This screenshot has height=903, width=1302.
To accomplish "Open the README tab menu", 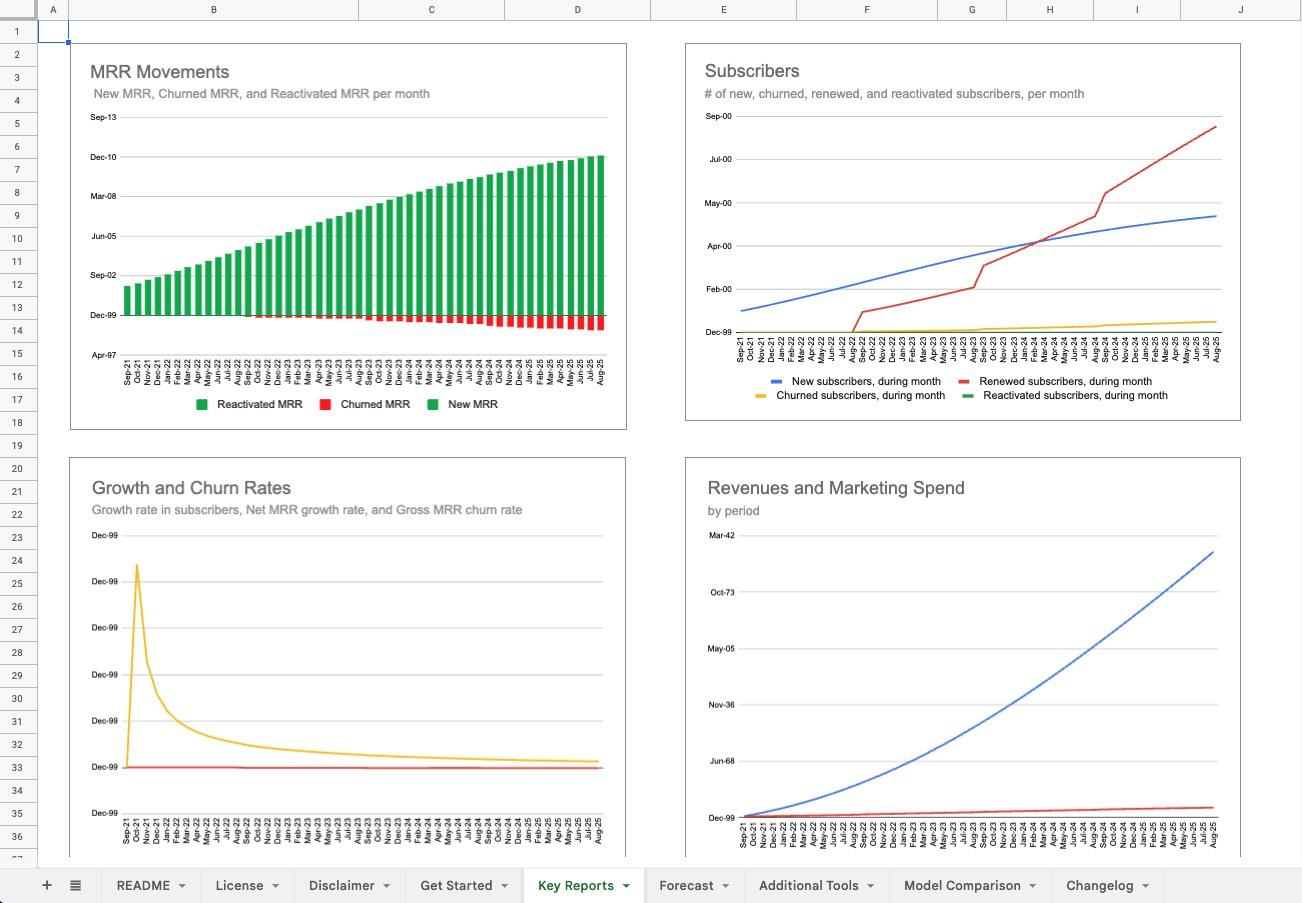I will pos(181,885).
